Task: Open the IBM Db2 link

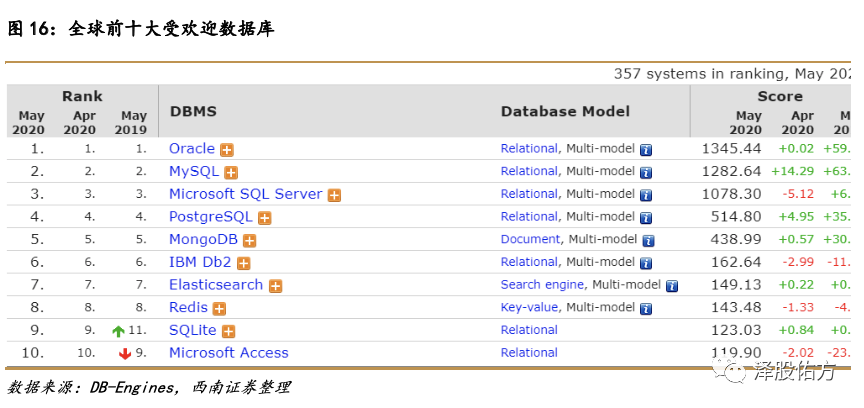Action: 201,262
